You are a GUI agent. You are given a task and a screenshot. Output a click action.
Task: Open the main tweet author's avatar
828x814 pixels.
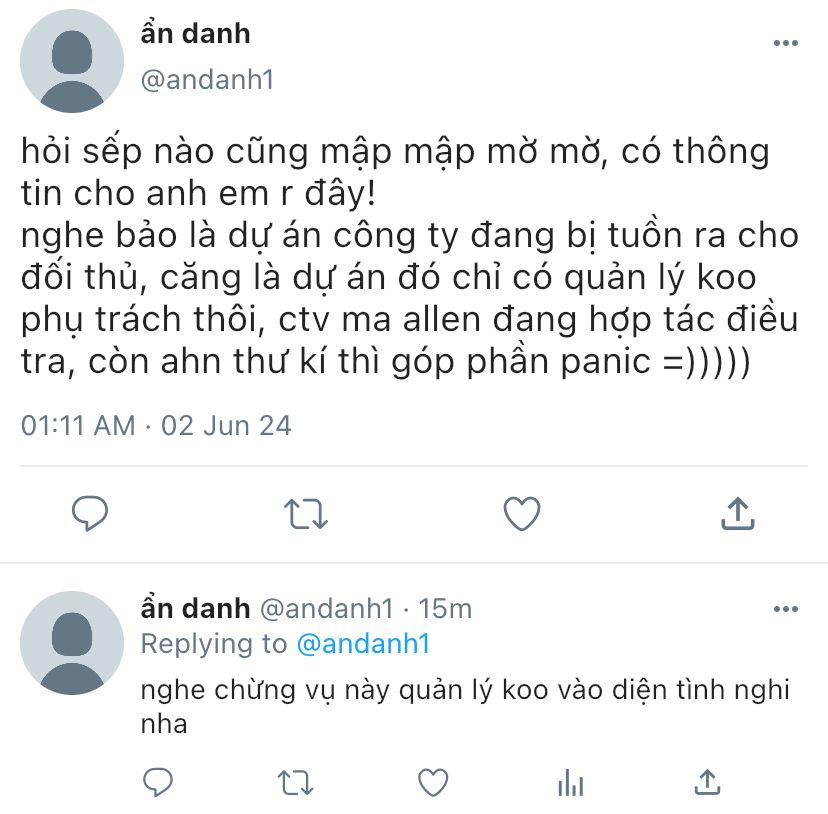pyautogui.click(x=72, y=61)
